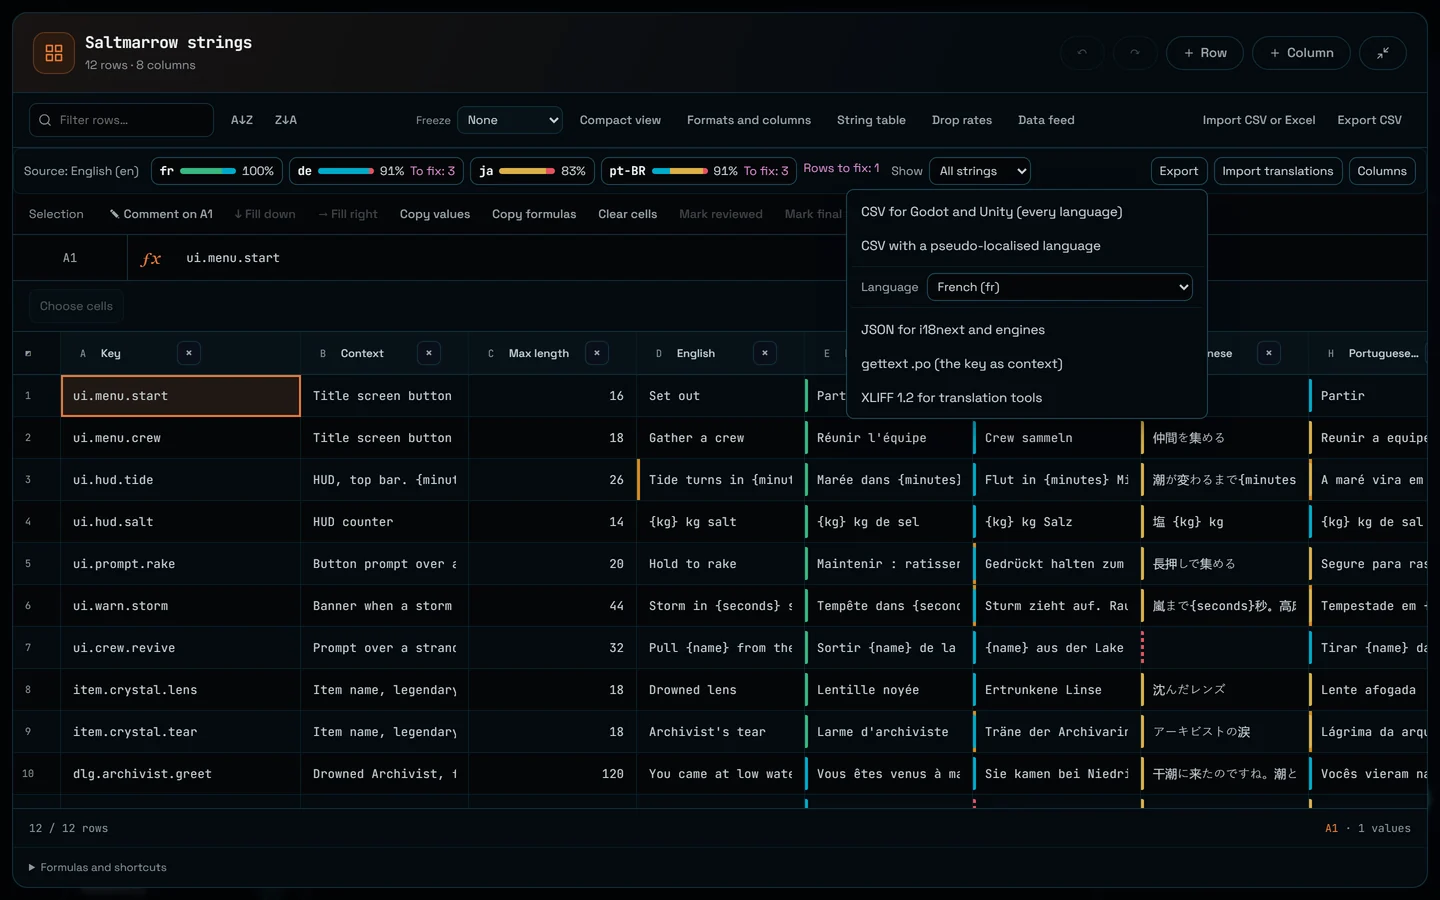The height and width of the screenshot is (900, 1440).
Task: Click the ja 83% progress chip
Action: (533, 171)
